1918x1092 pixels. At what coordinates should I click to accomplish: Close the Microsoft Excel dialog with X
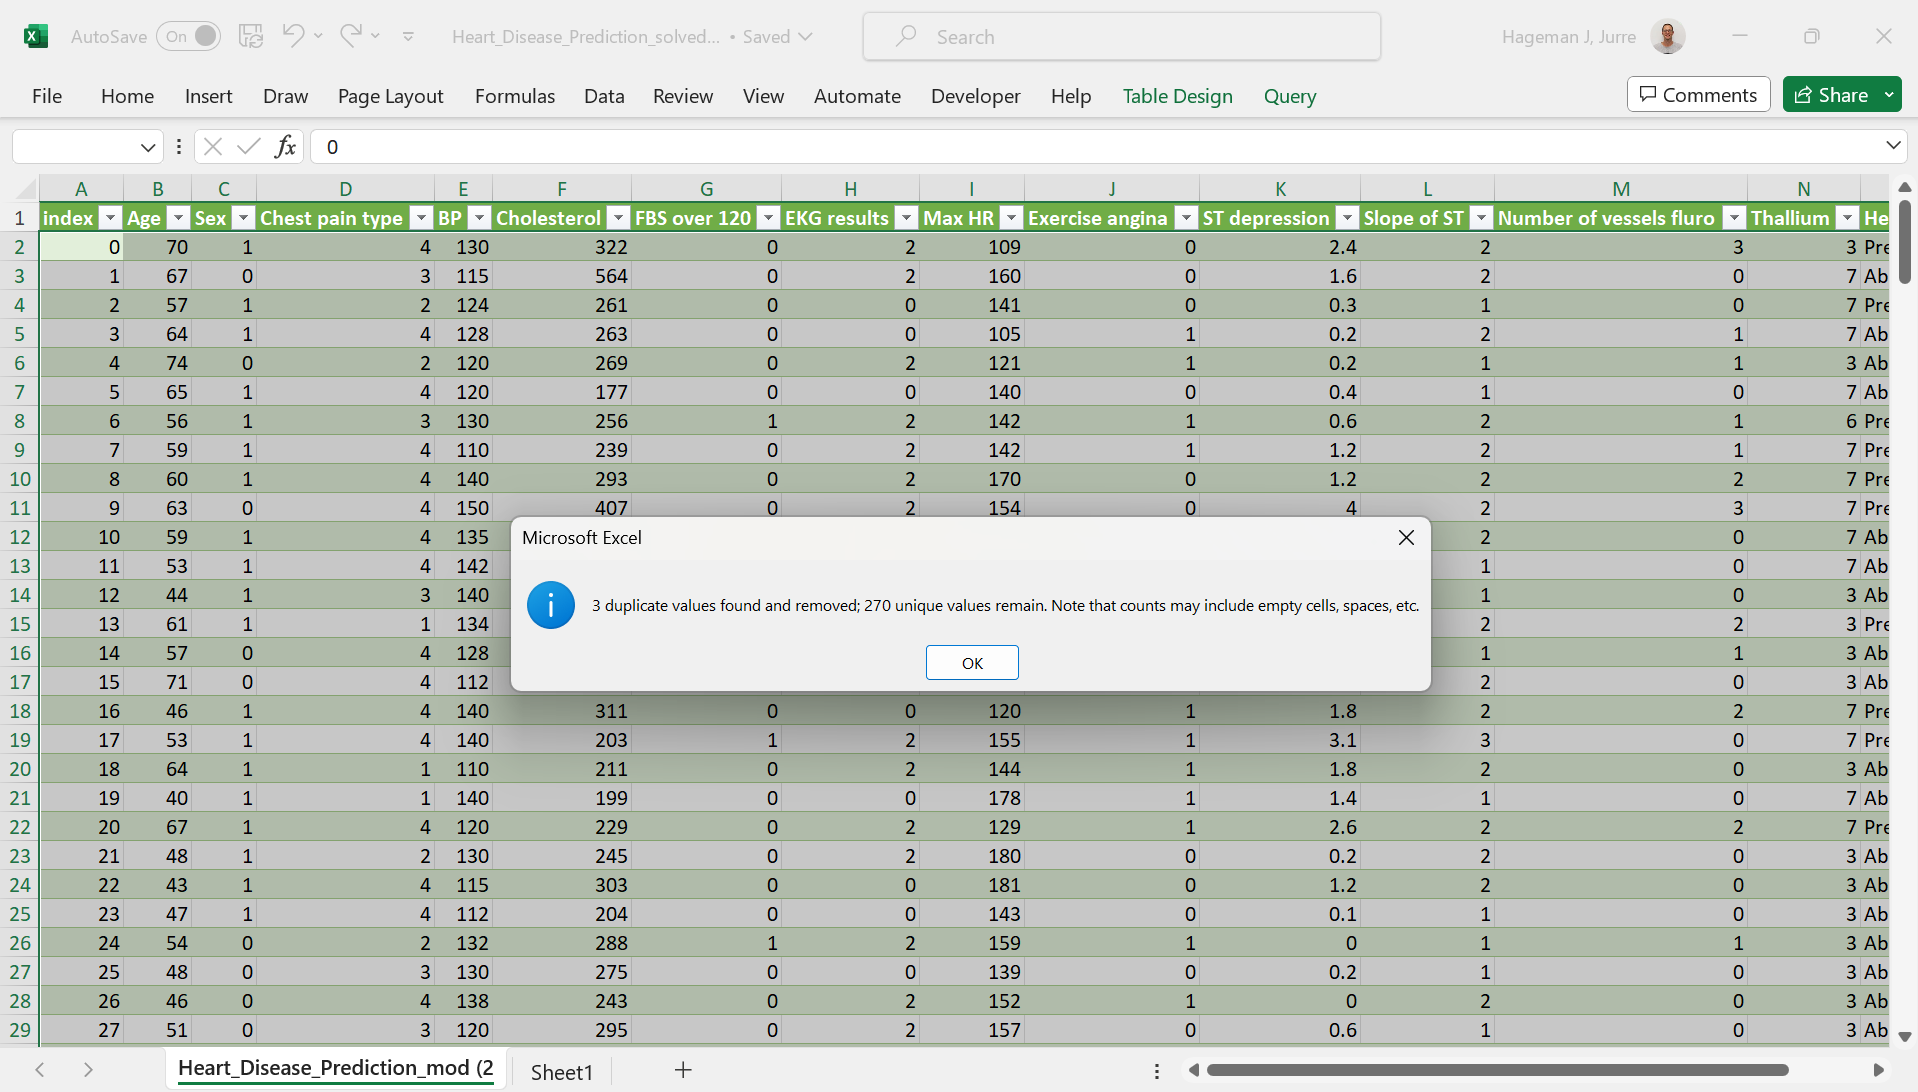click(x=1406, y=538)
